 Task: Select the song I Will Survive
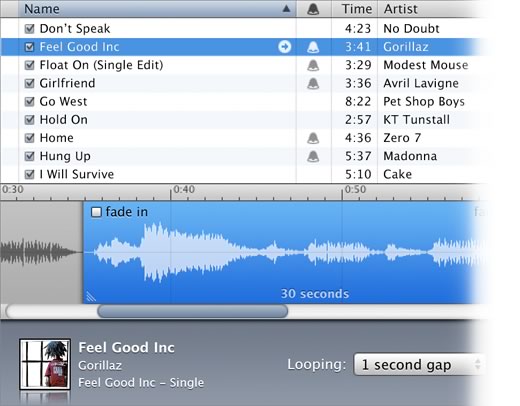[x=77, y=174]
